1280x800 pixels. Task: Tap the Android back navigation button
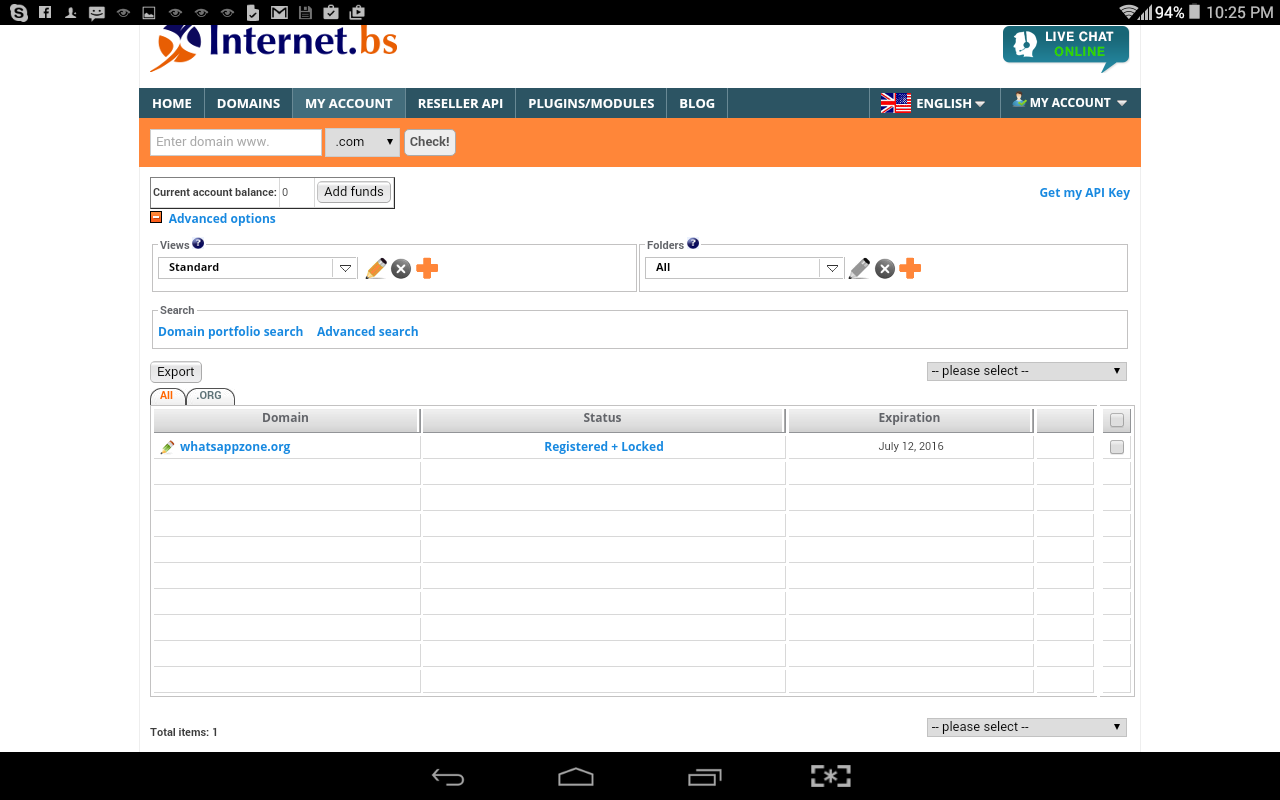tap(448, 777)
